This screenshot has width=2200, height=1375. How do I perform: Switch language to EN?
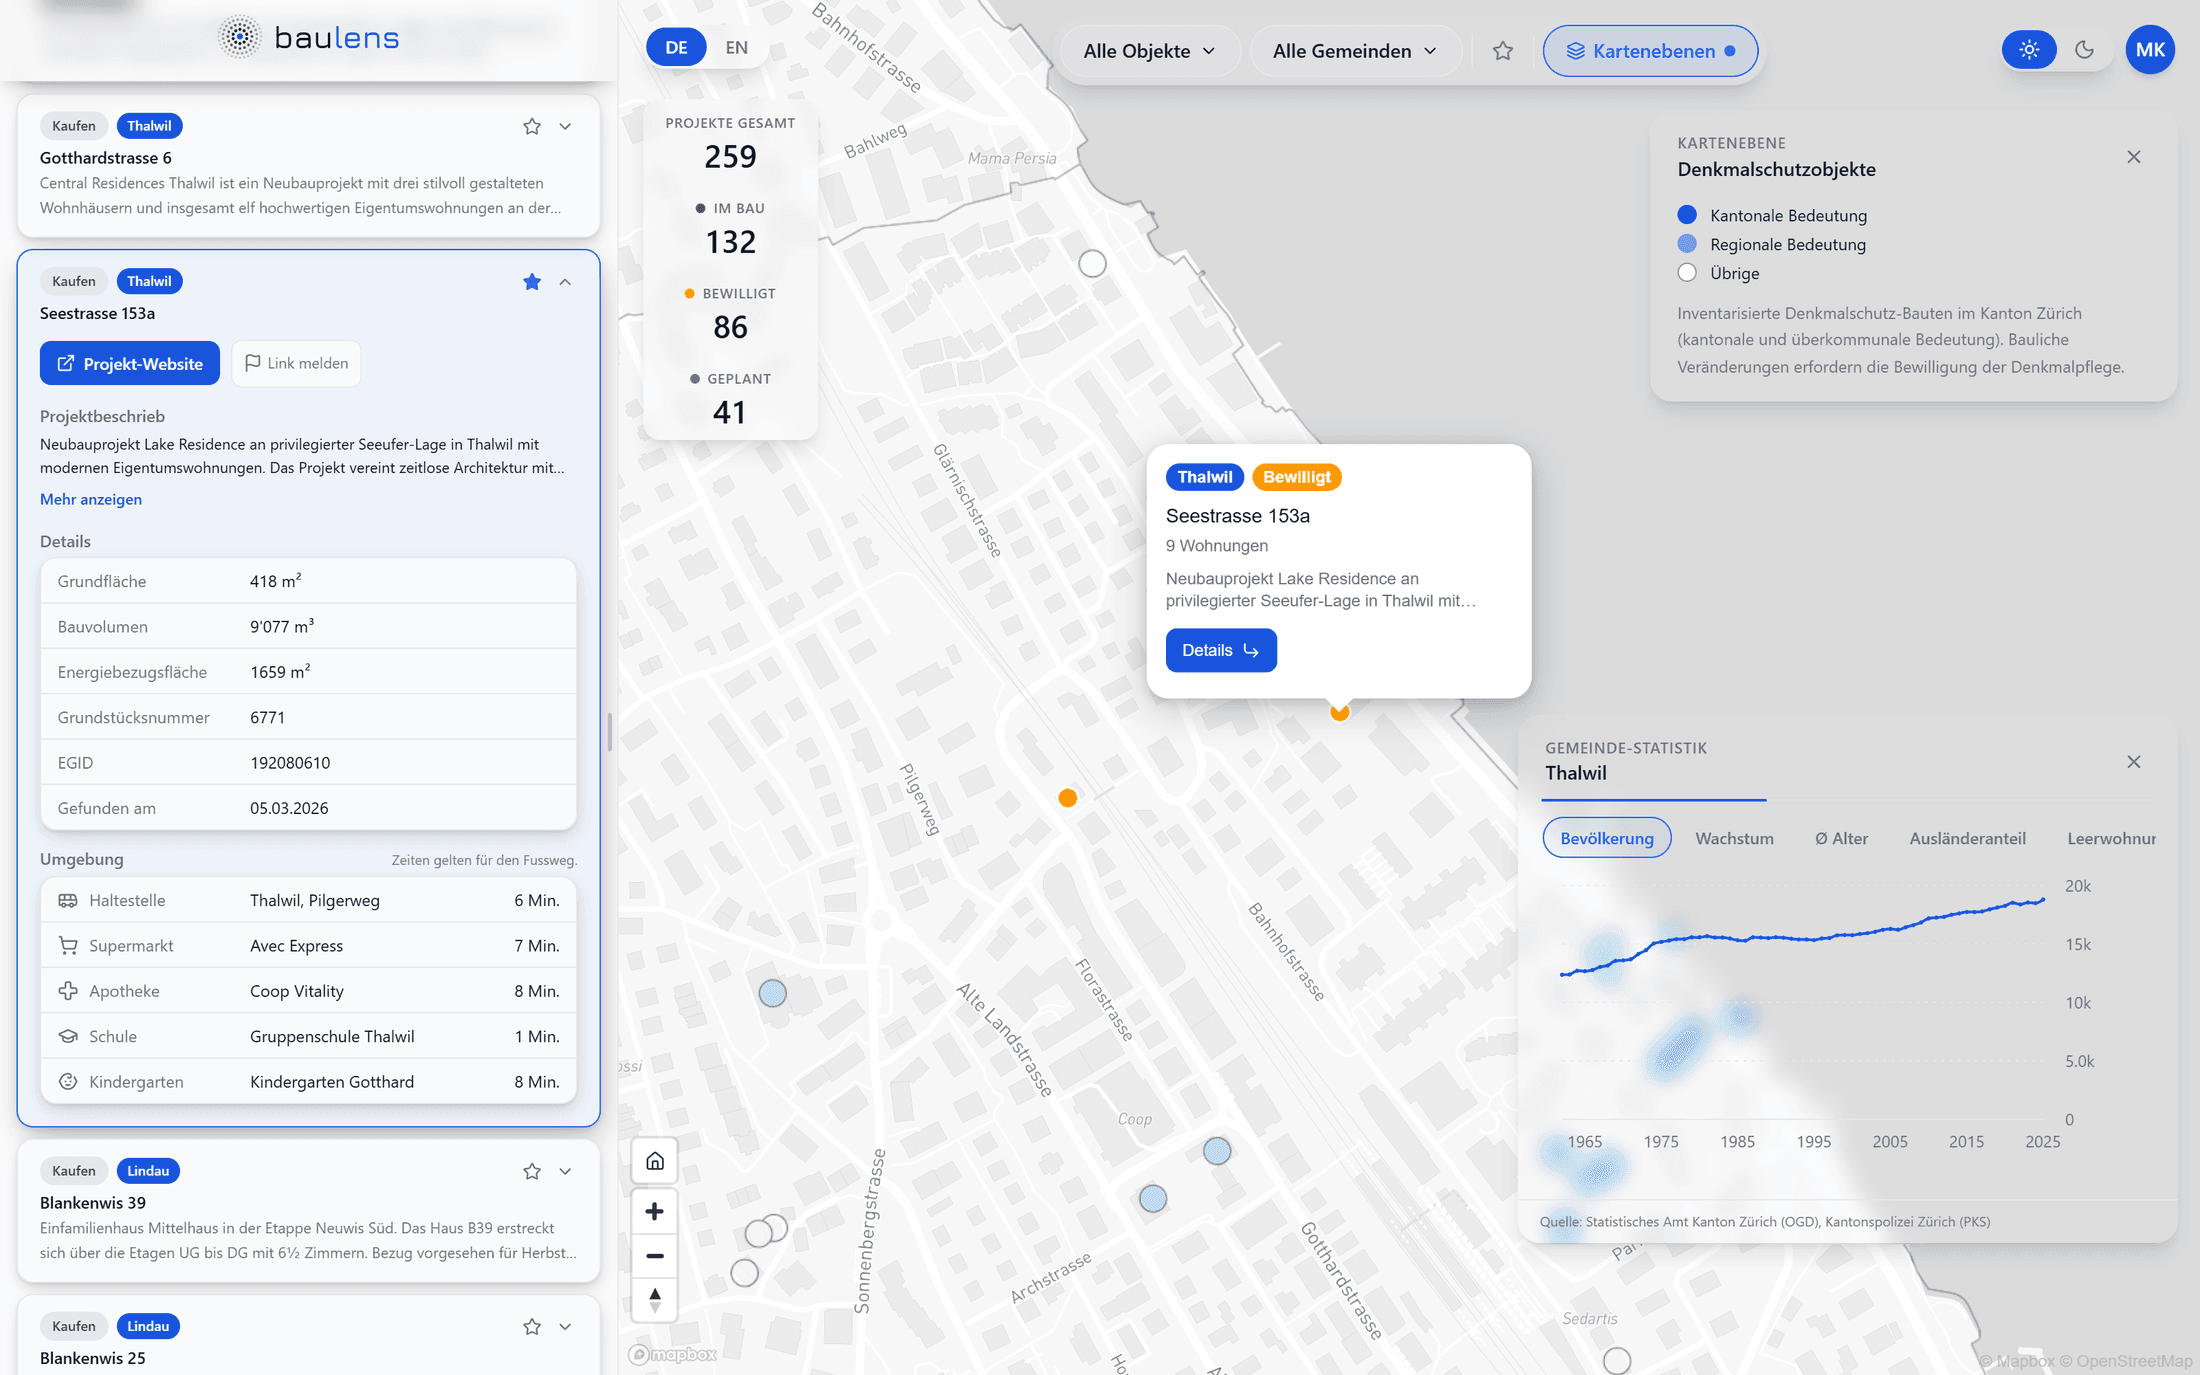(x=736, y=48)
